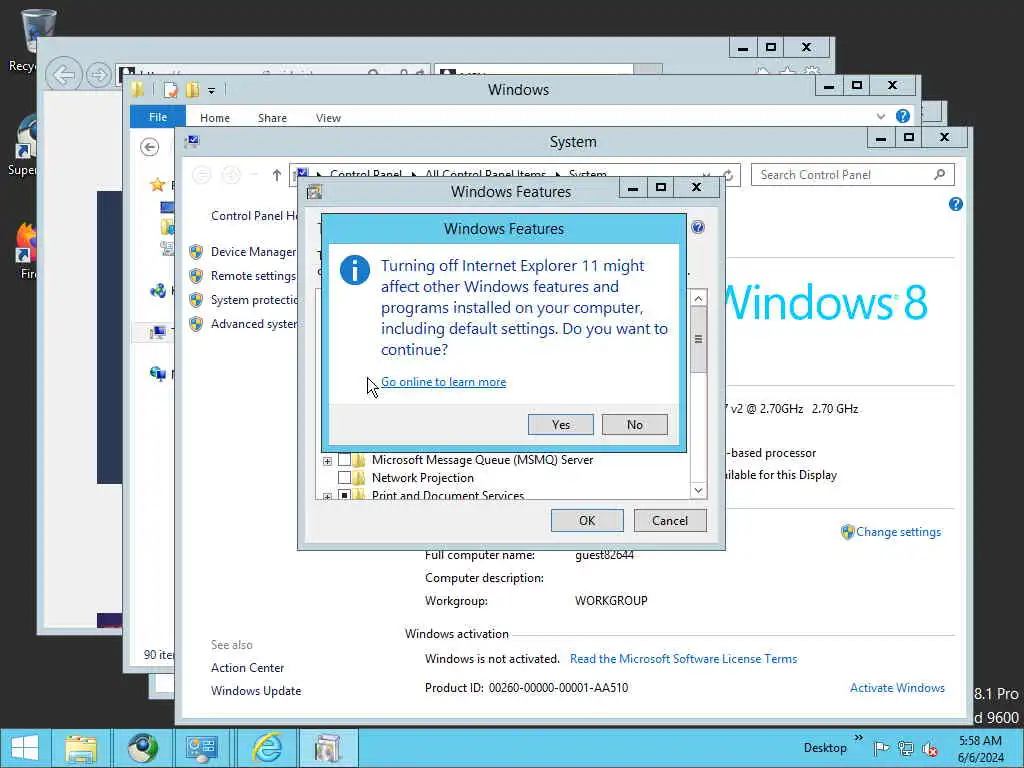1024x768 pixels.
Task: Open System protection link
Action: click(254, 300)
